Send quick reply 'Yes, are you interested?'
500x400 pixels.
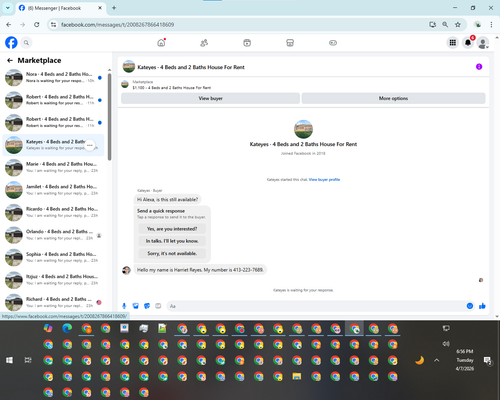(172, 229)
